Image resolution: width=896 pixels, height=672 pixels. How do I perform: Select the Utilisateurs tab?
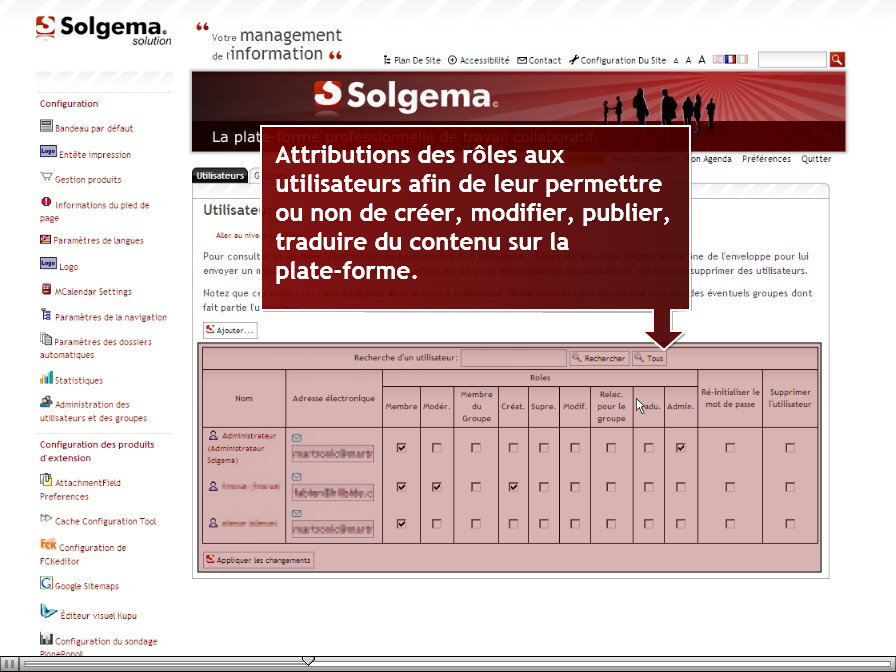220,175
